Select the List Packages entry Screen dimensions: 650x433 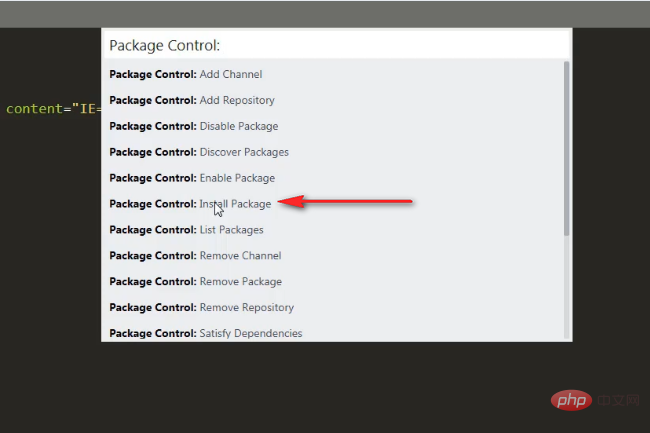pos(333,230)
